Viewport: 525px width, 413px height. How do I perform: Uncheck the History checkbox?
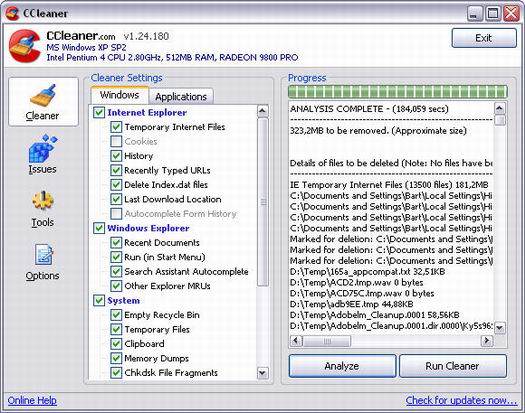click(x=116, y=156)
